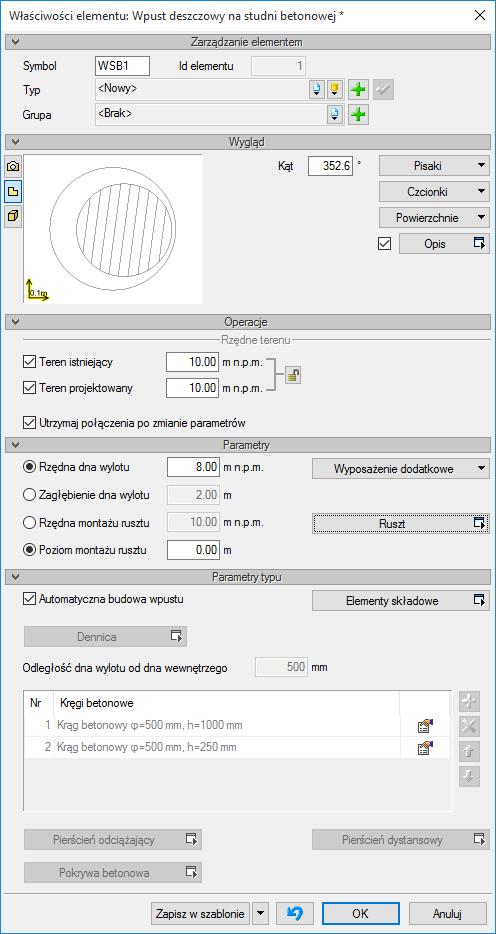Edit properties of Krąg betonowy h=250 mm
The height and width of the screenshot is (934, 496).
pyautogui.click(x=425, y=748)
